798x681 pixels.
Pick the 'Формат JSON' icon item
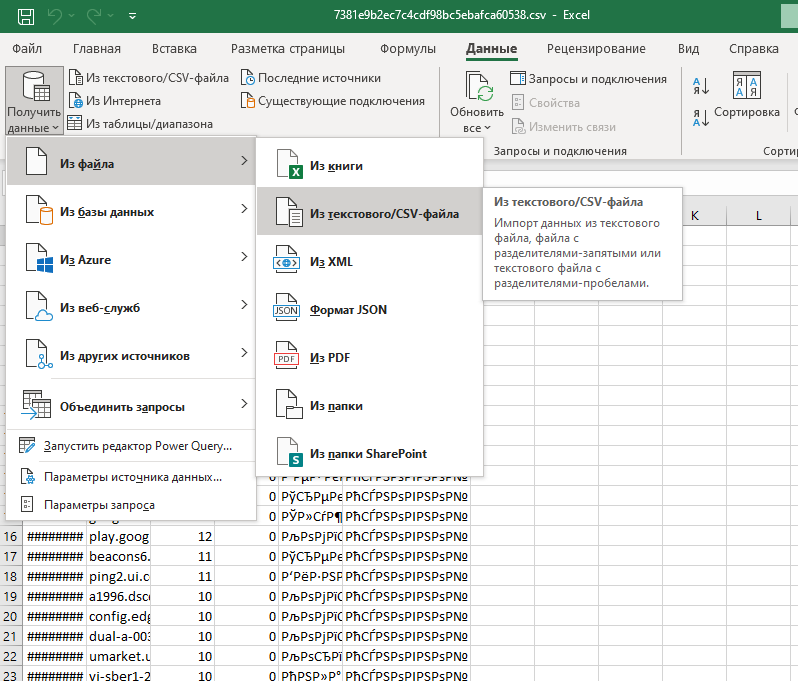click(x=287, y=310)
